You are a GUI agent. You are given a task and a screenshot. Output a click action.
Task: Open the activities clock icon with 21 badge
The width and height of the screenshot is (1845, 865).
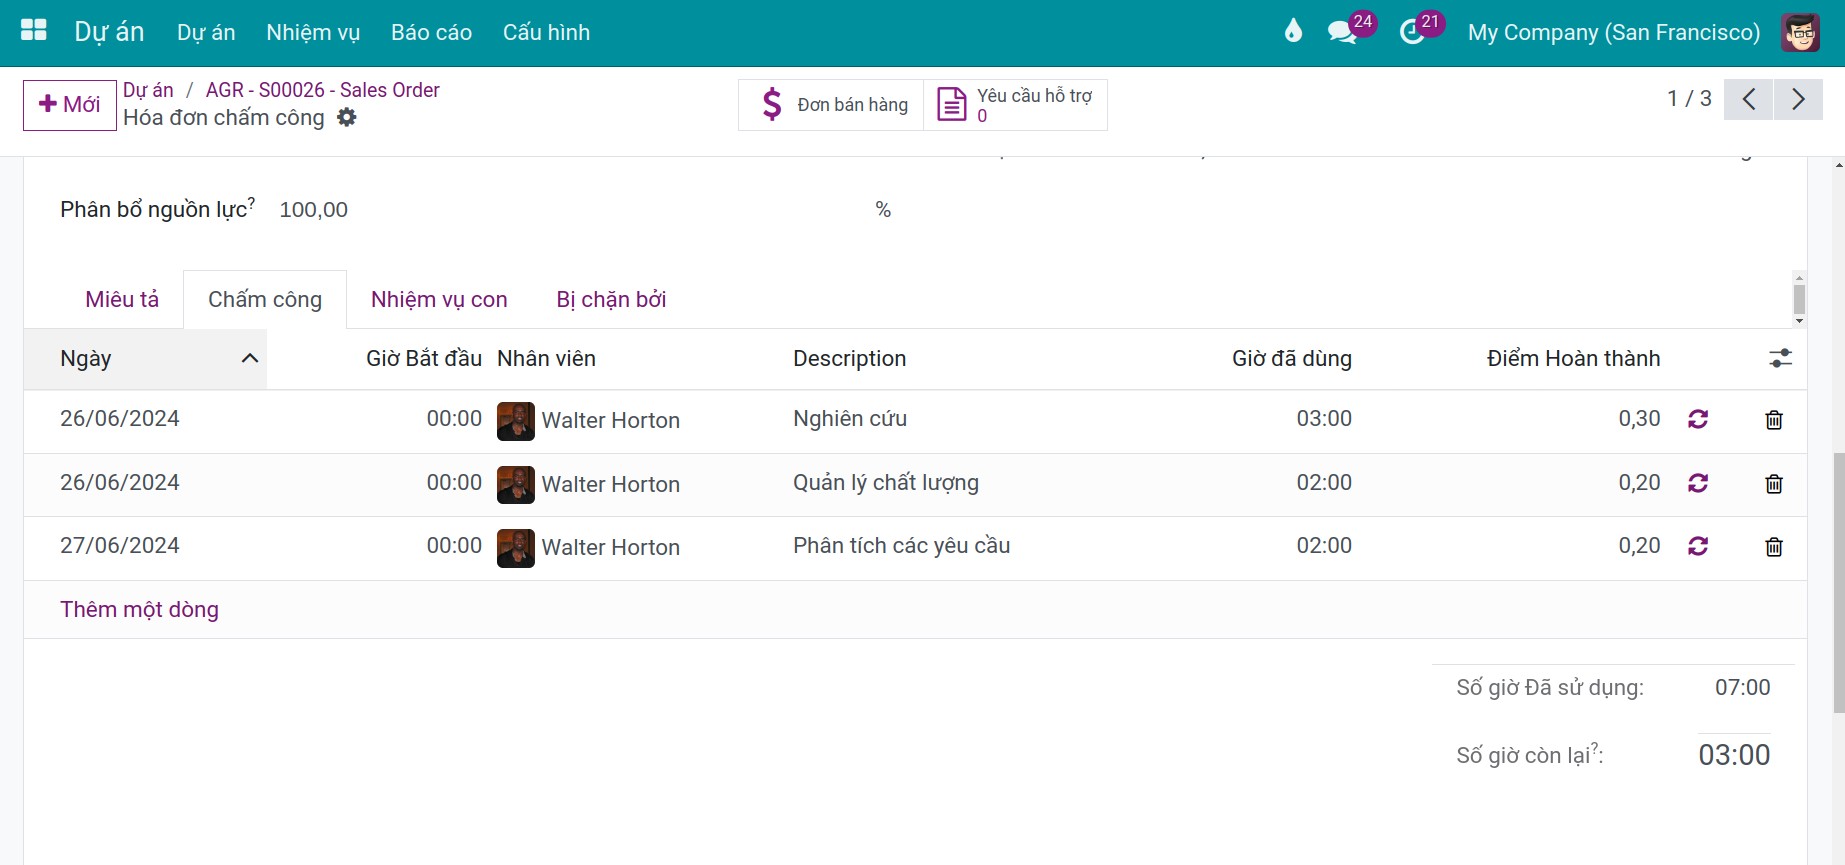[x=1413, y=32]
